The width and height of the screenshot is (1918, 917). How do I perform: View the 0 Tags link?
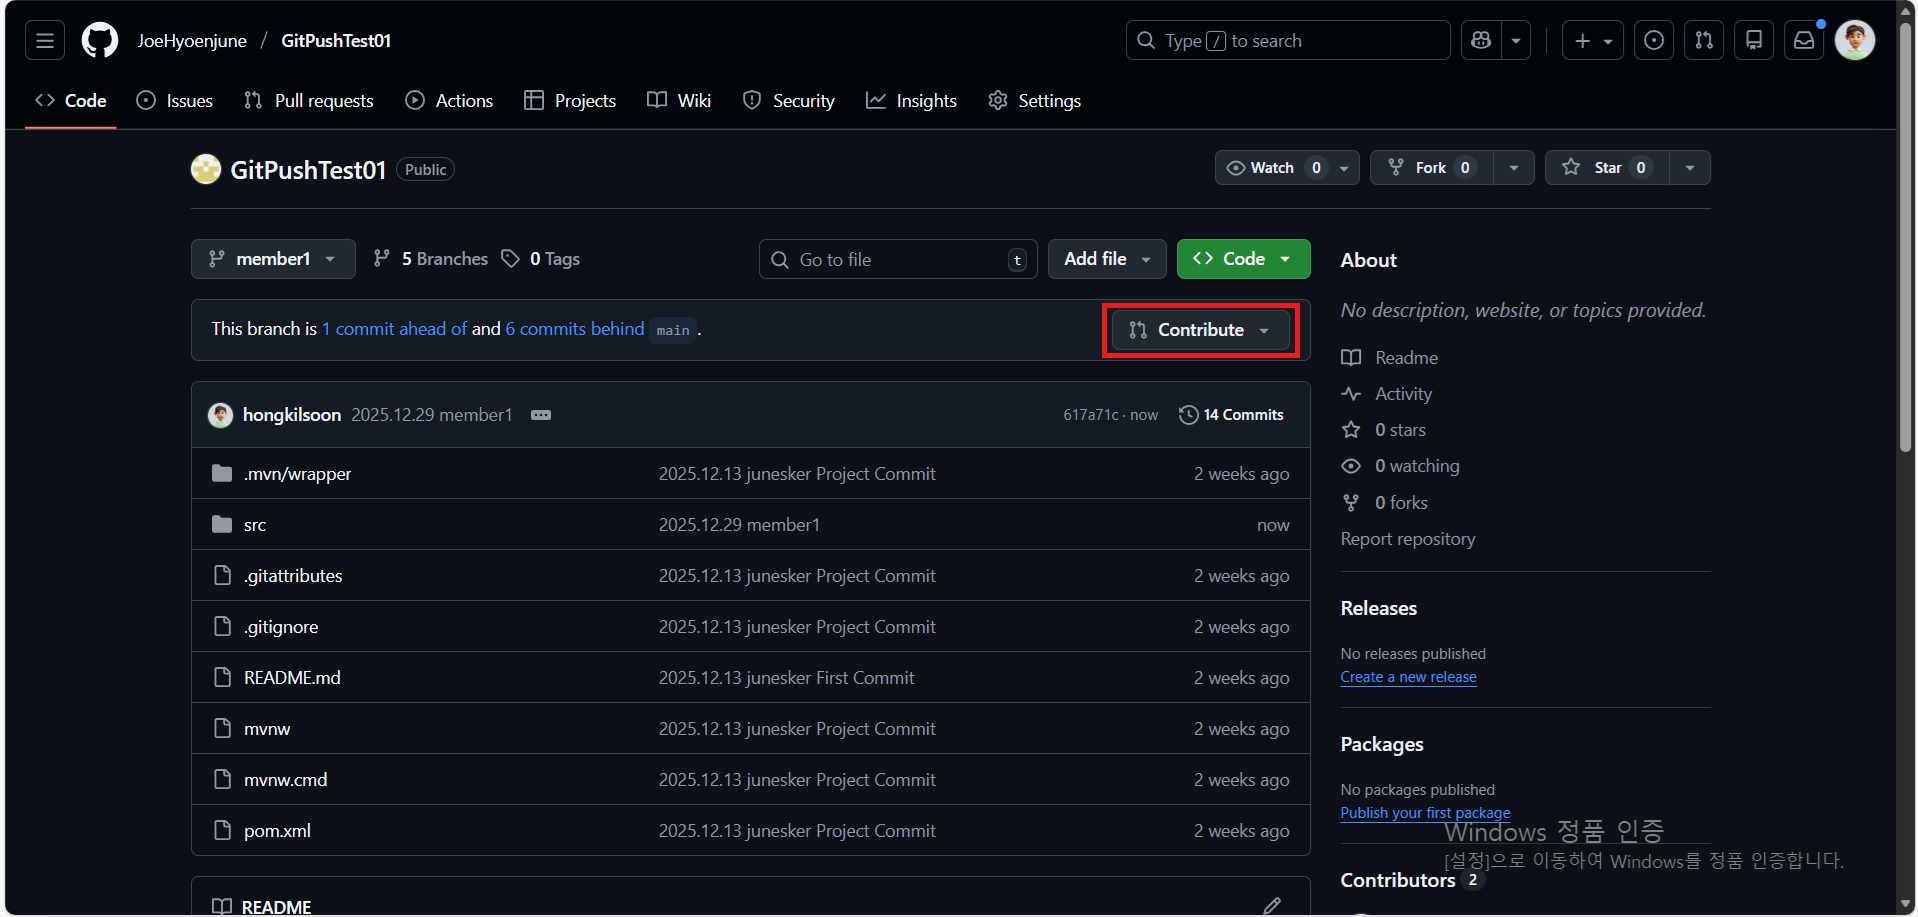pyautogui.click(x=541, y=259)
